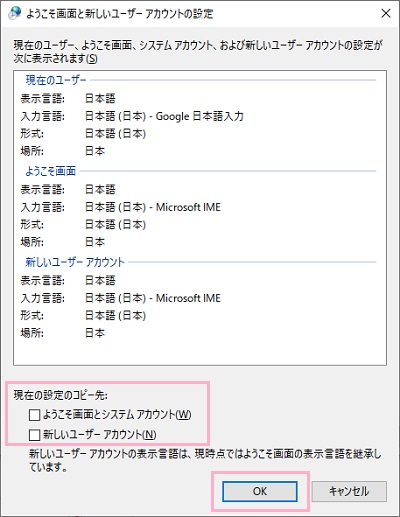
Task: Click the 現在の設定のコピー先 label
Action: coord(61,395)
